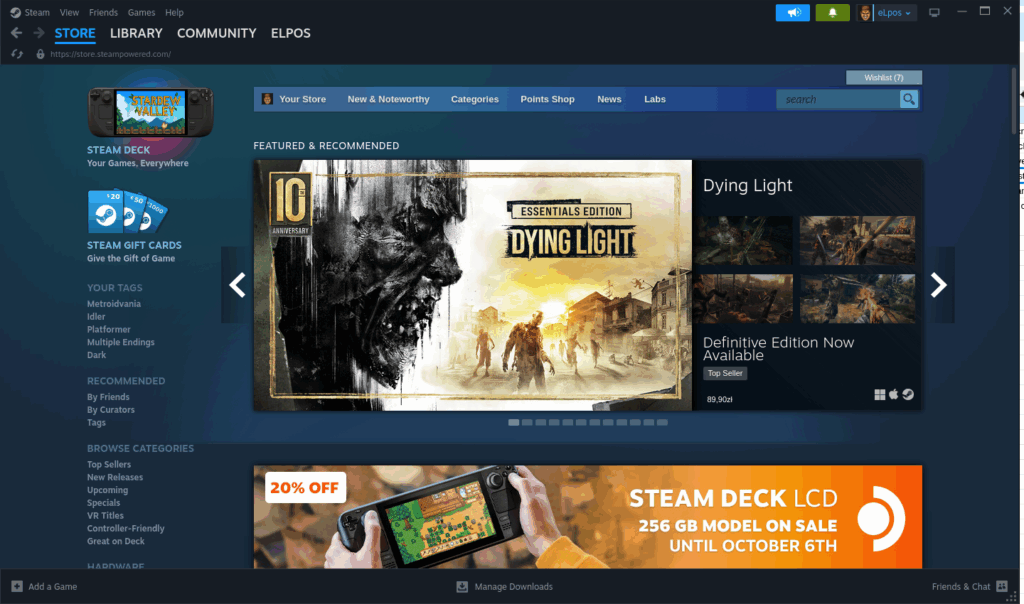Viewport: 1024px width, 604px height.
Task: Click the Apple platform icon on Dying Light
Action: pos(893,394)
